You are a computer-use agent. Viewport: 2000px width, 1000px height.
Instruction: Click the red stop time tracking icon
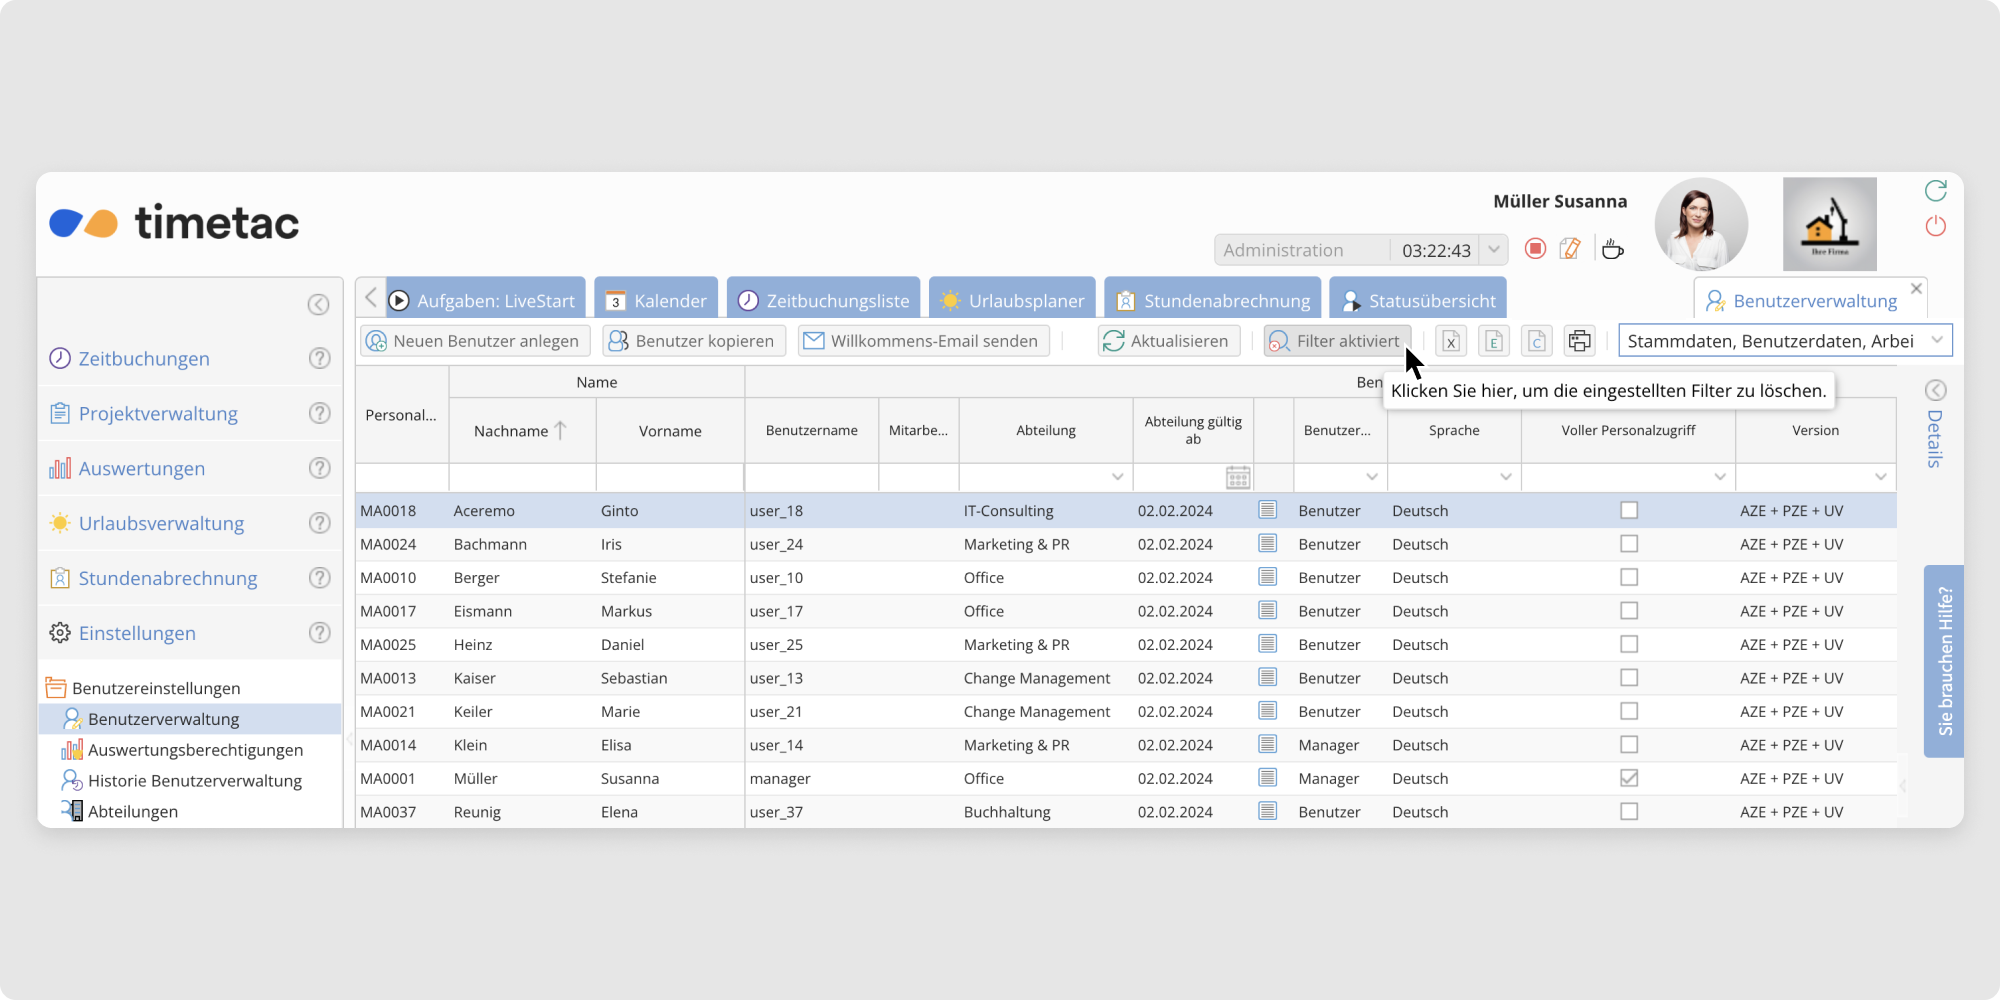click(x=1535, y=249)
